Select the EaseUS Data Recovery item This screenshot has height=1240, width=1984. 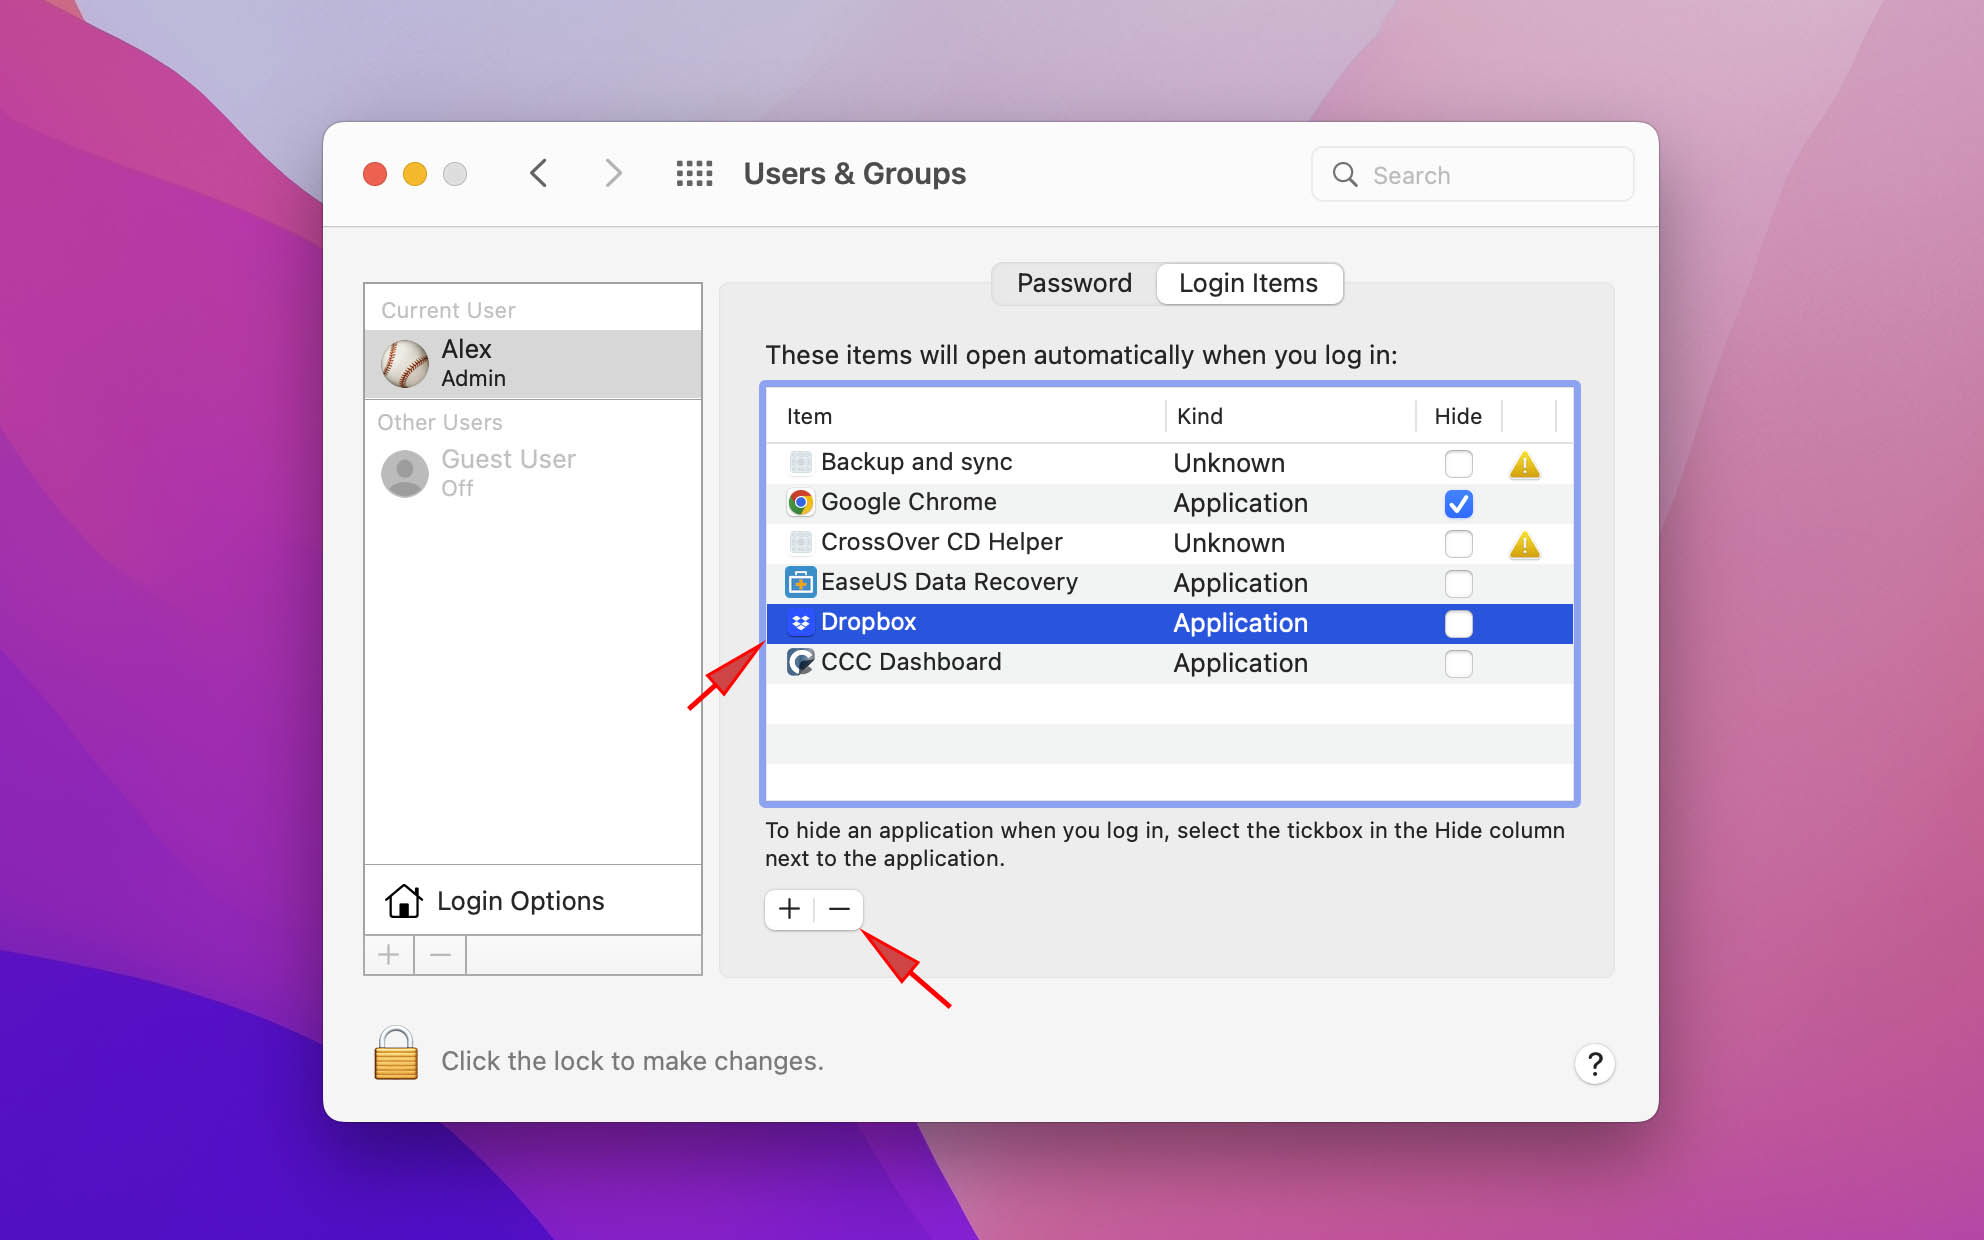(948, 581)
